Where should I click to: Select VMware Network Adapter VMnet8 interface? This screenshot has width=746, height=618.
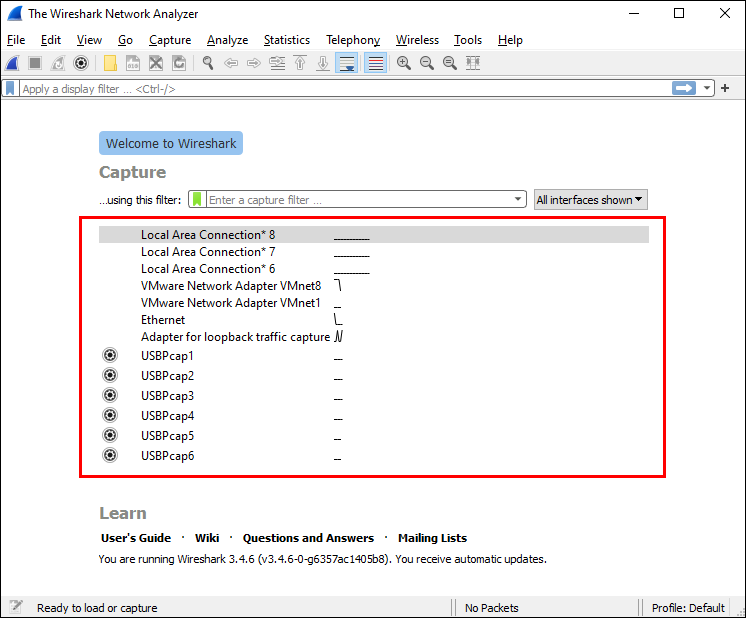(373, 286)
